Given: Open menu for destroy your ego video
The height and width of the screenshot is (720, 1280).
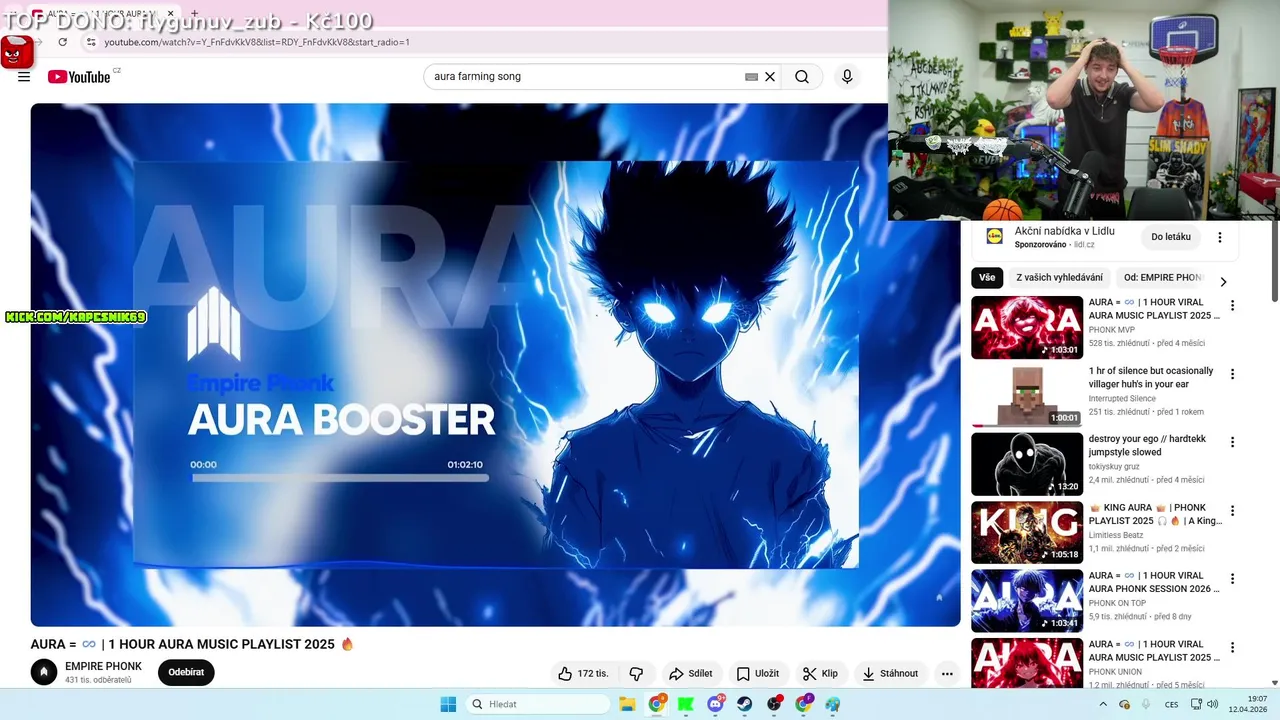Looking at the screenshot, I should (1232, 442).
